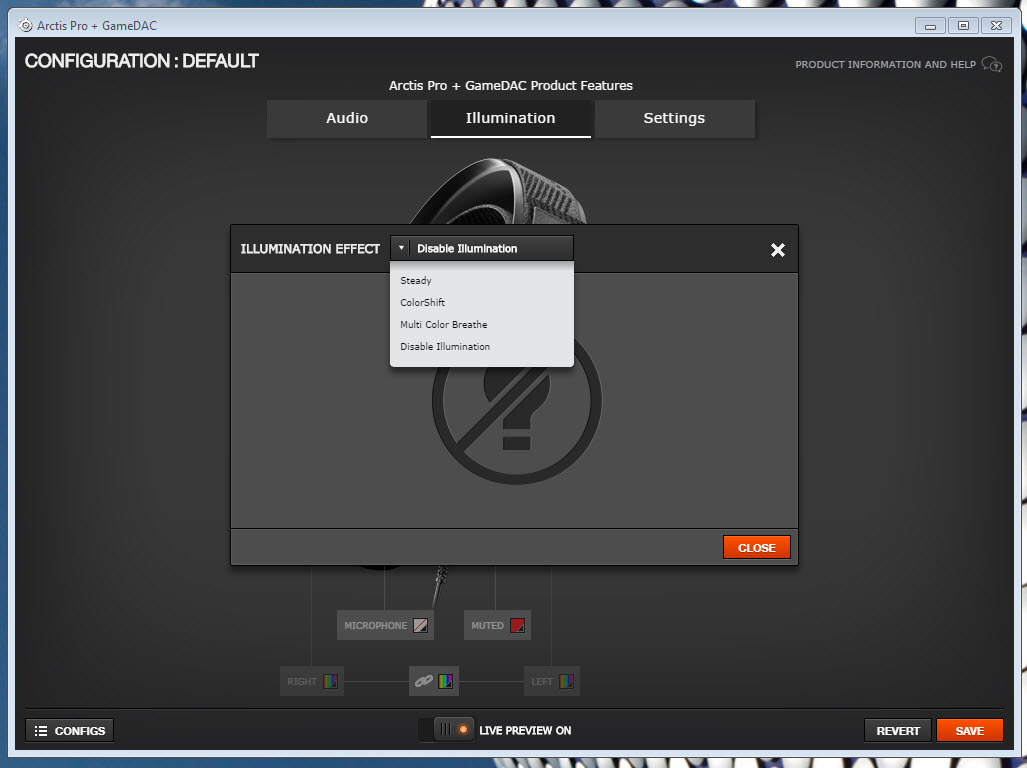
Task: Select the Illumination tab
Action: click(510, 119)
